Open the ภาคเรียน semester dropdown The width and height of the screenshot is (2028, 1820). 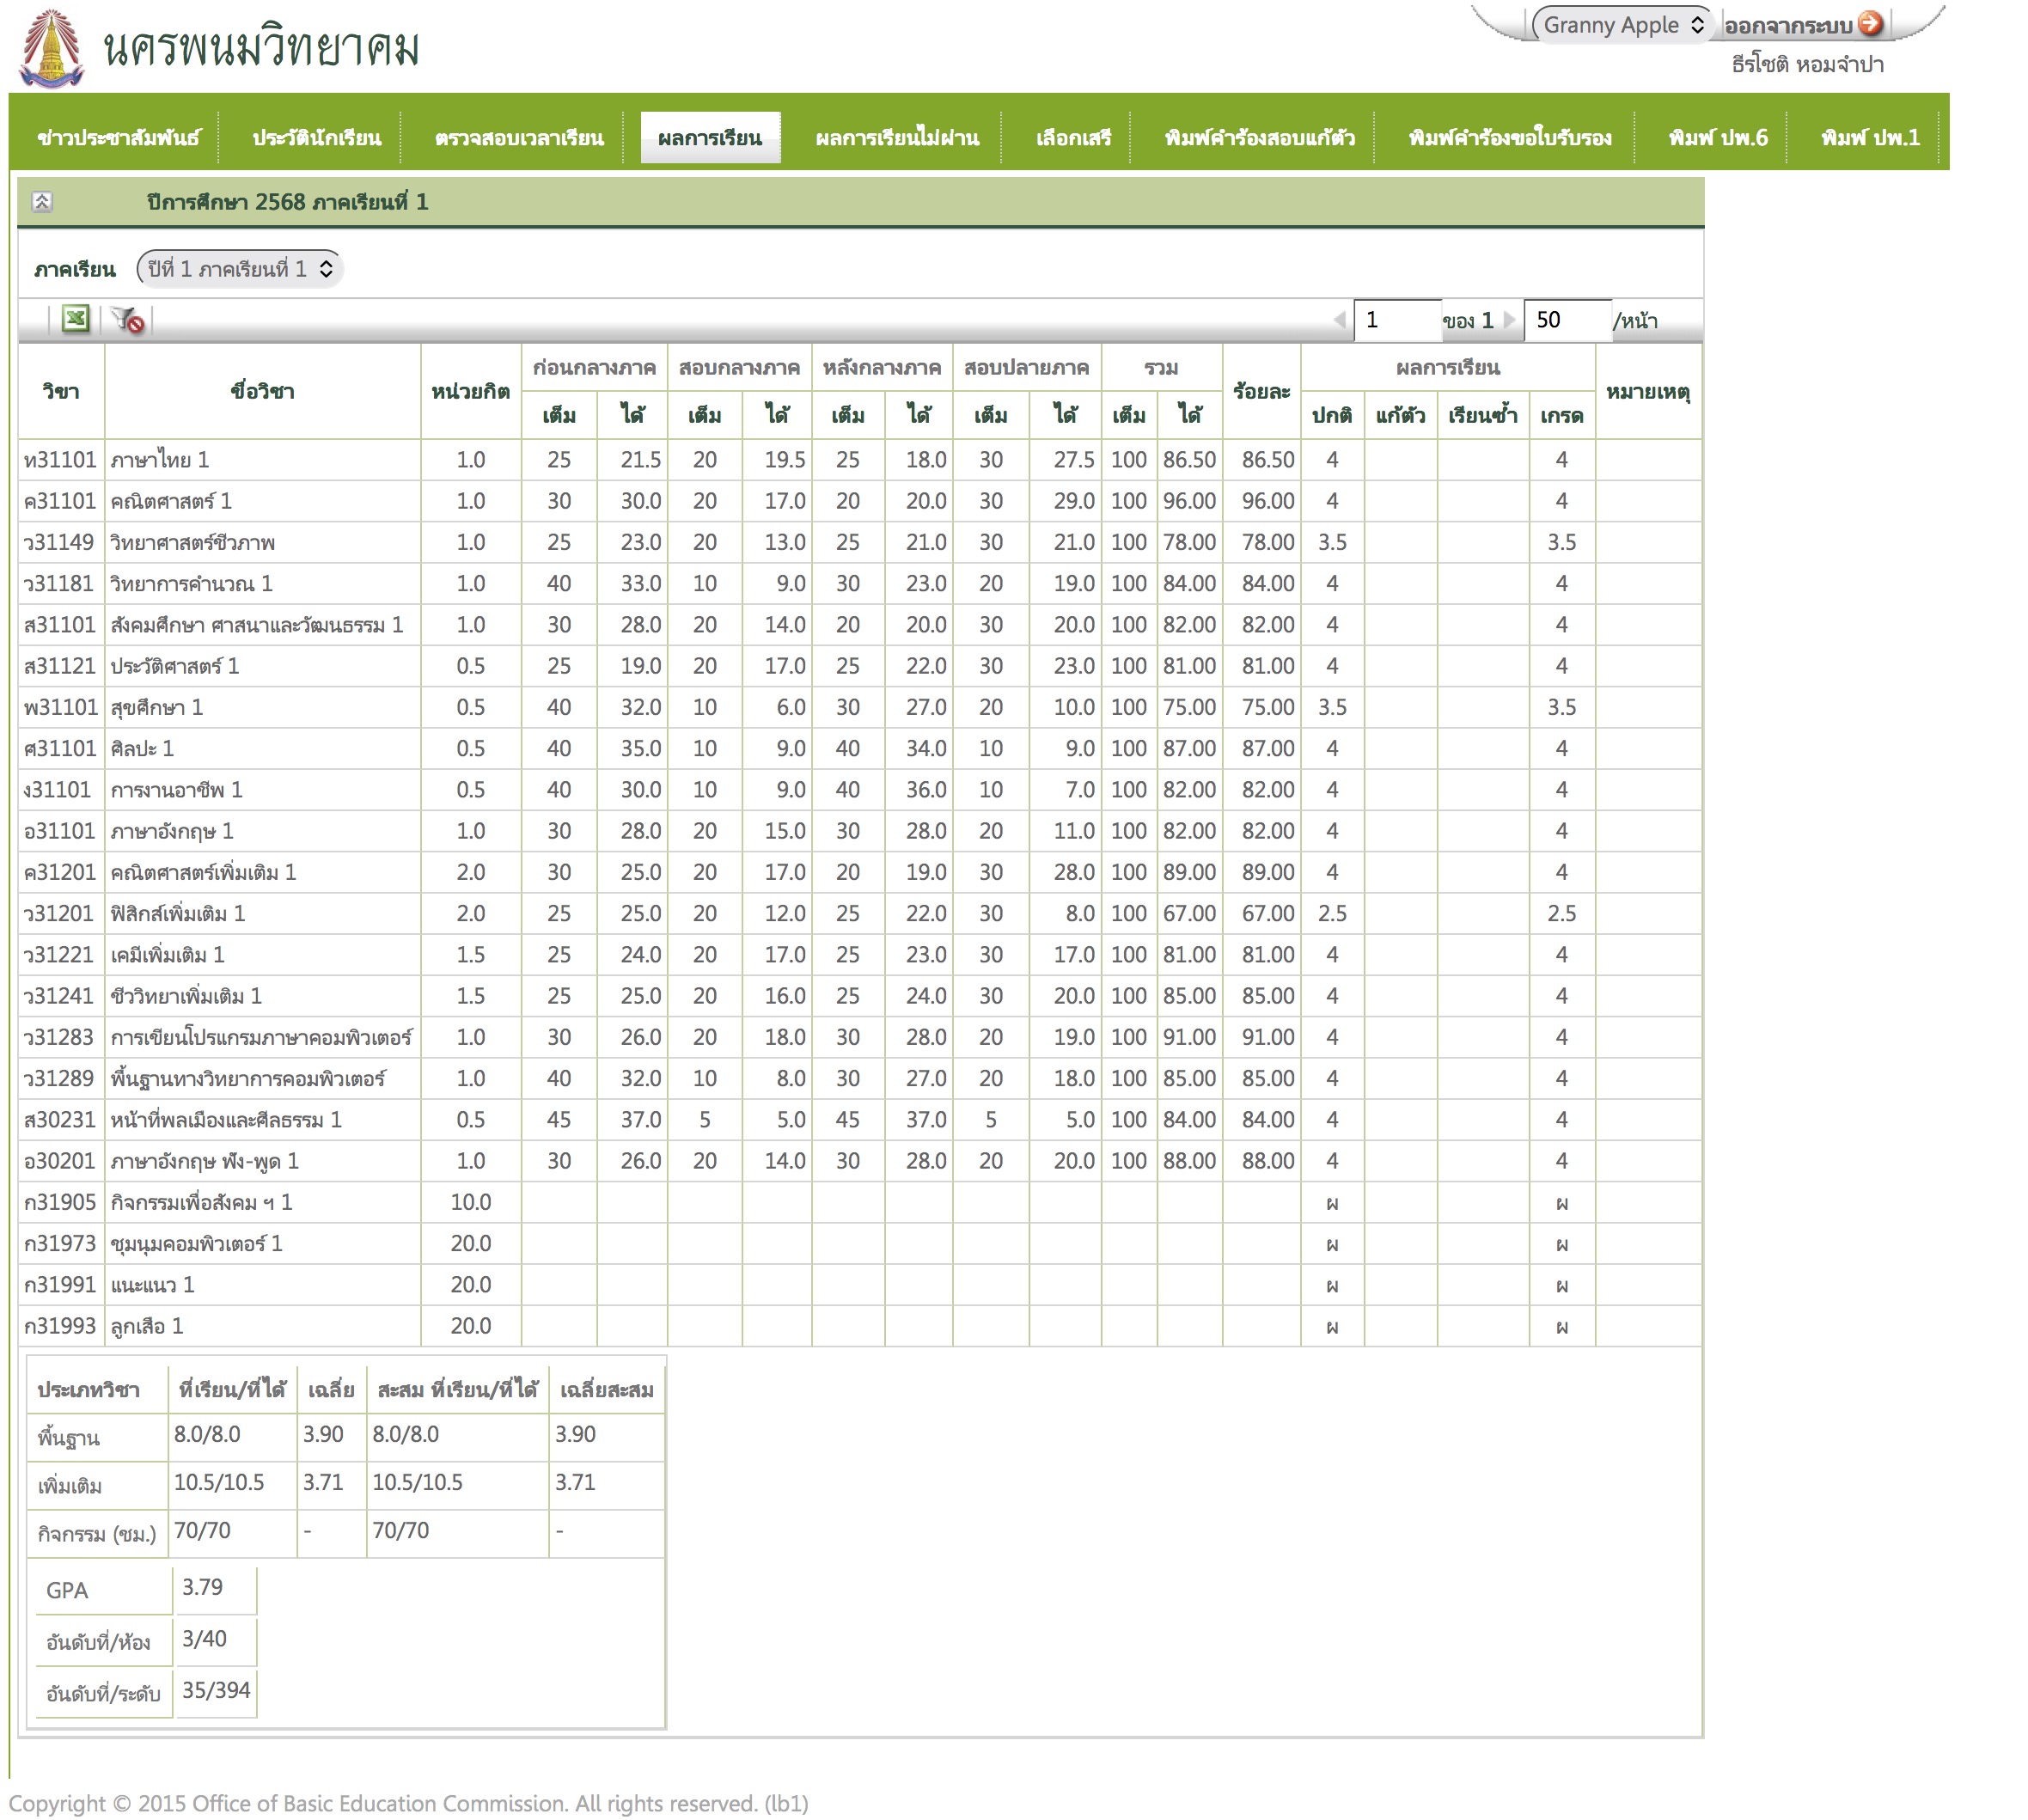coord(239,269)
